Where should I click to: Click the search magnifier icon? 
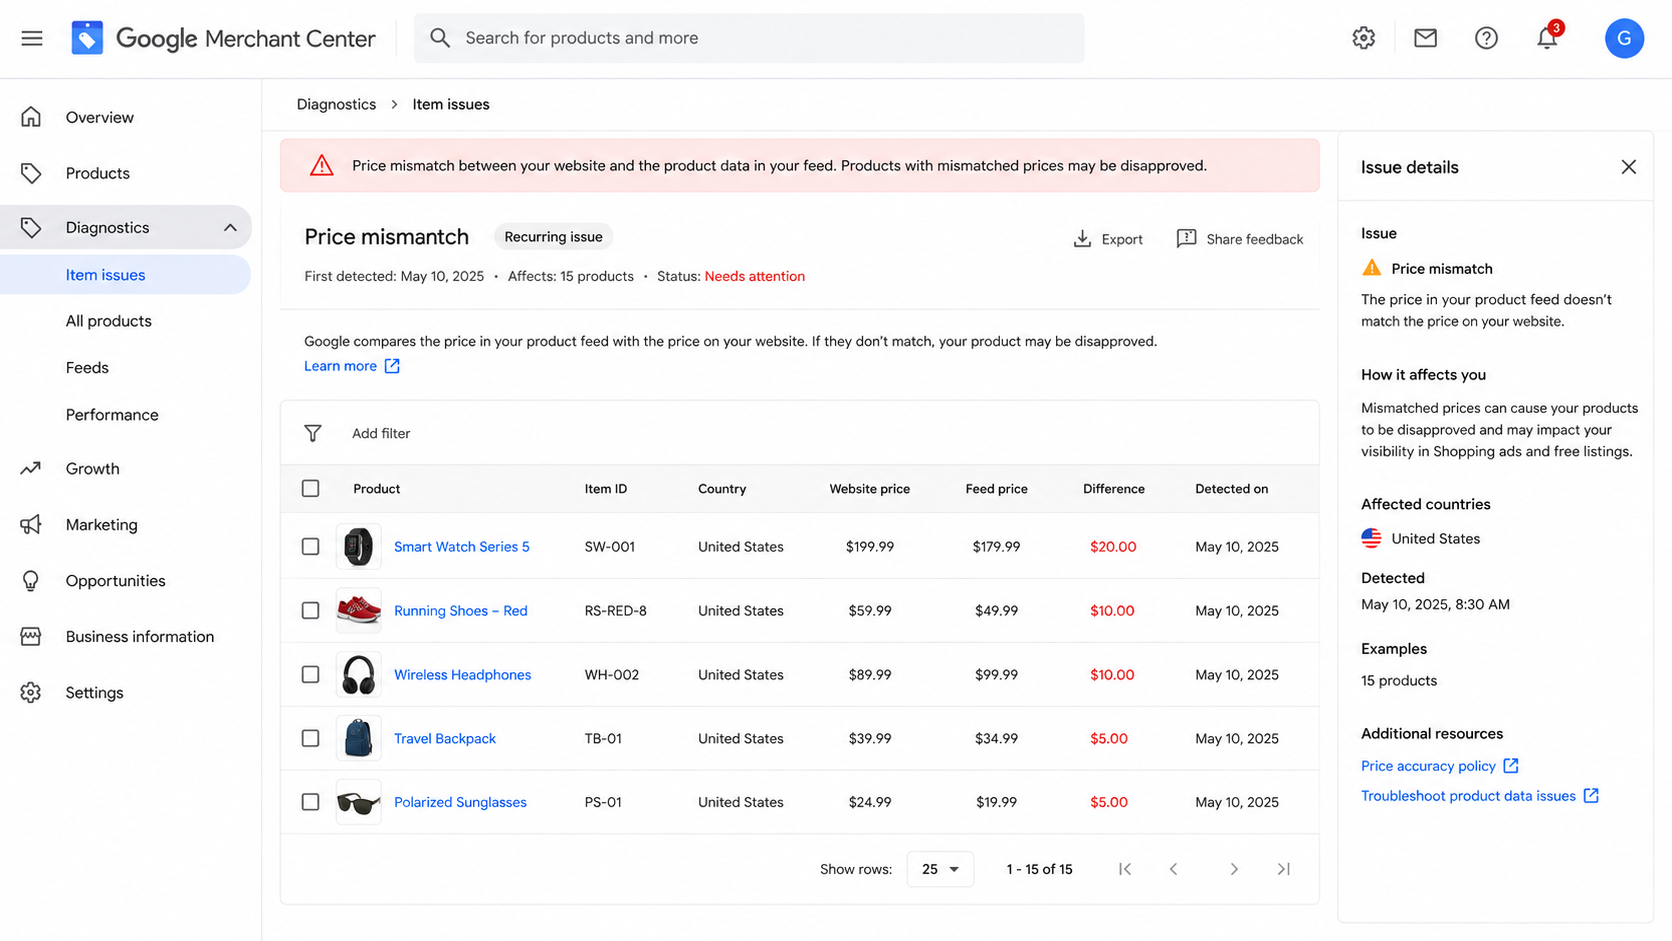tap(440, 38)
